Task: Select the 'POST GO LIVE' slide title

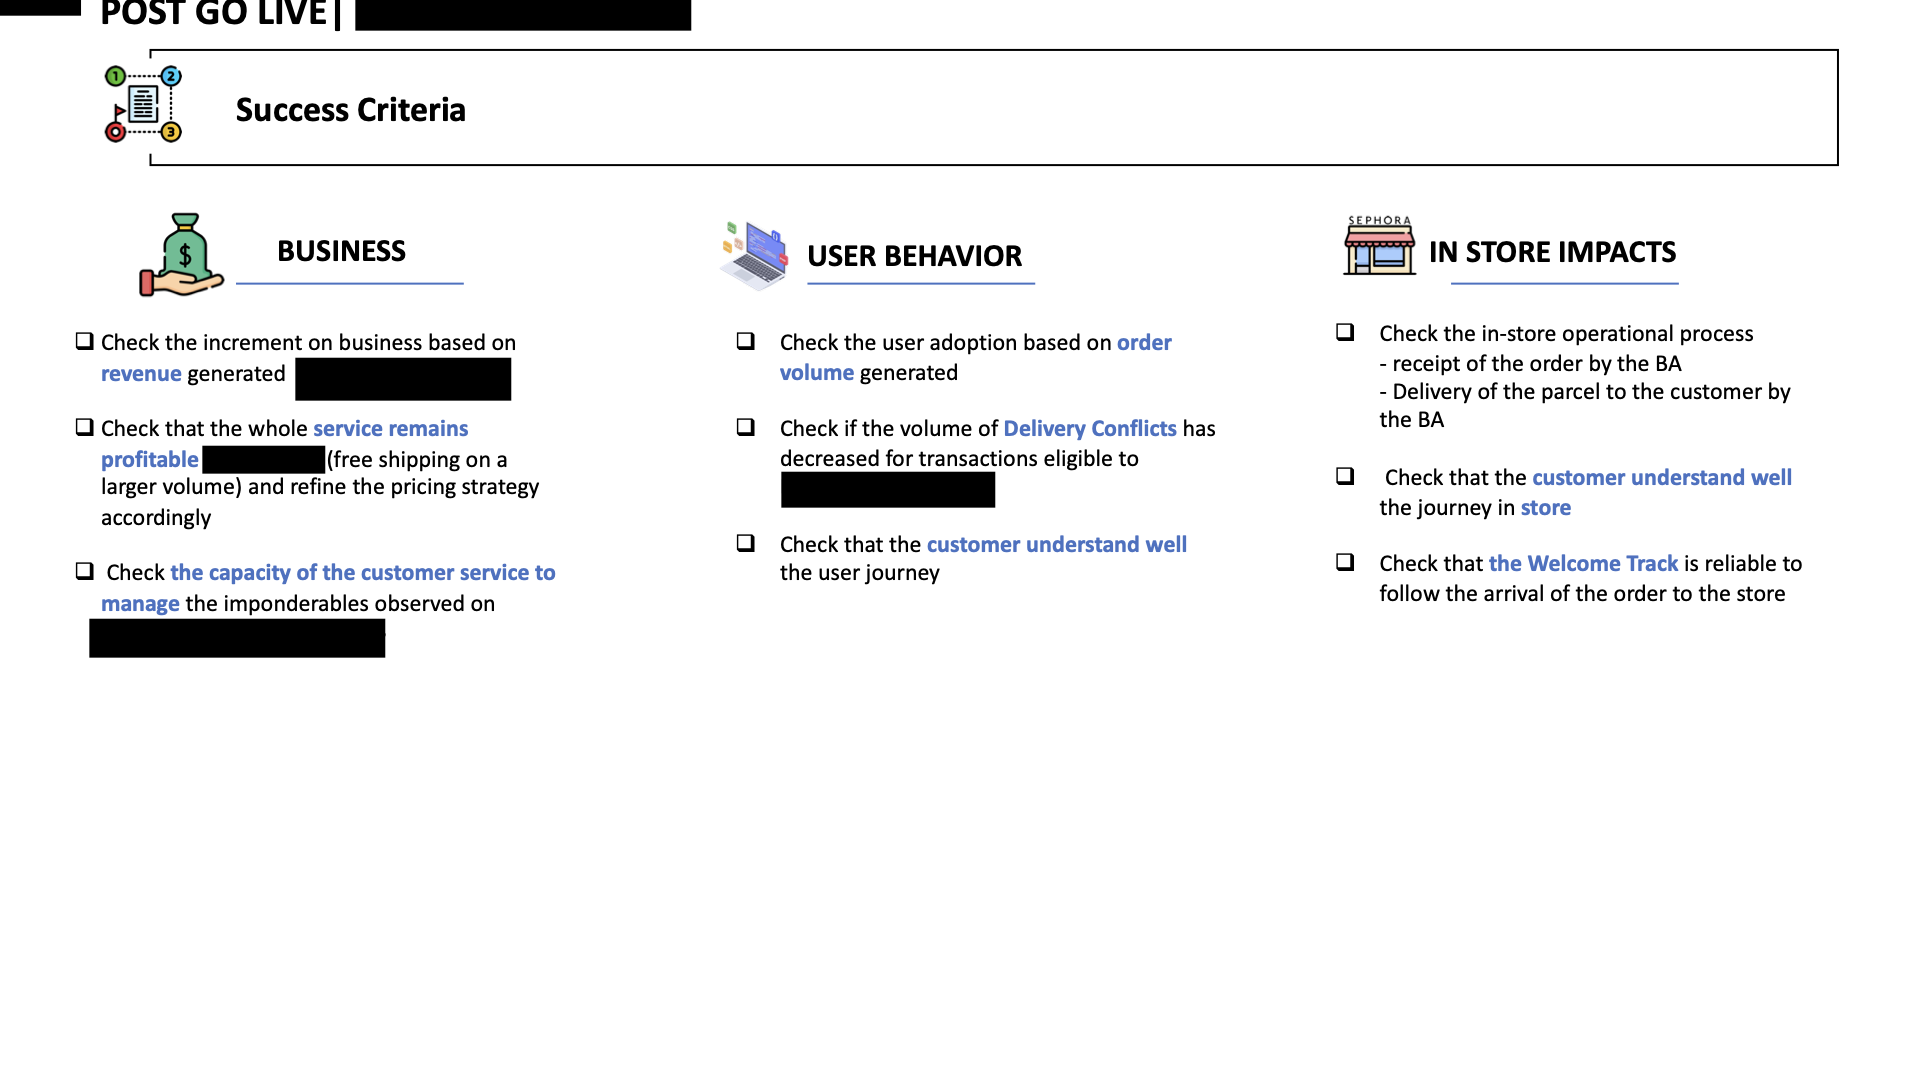Action: 213,14
